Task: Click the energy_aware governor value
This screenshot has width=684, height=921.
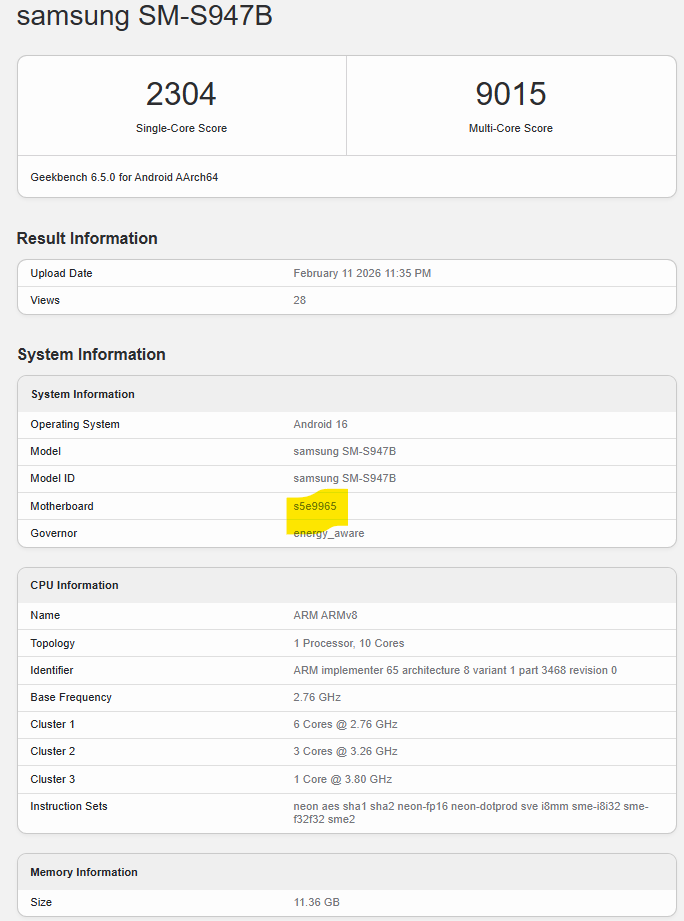Action: click(328, 533)
